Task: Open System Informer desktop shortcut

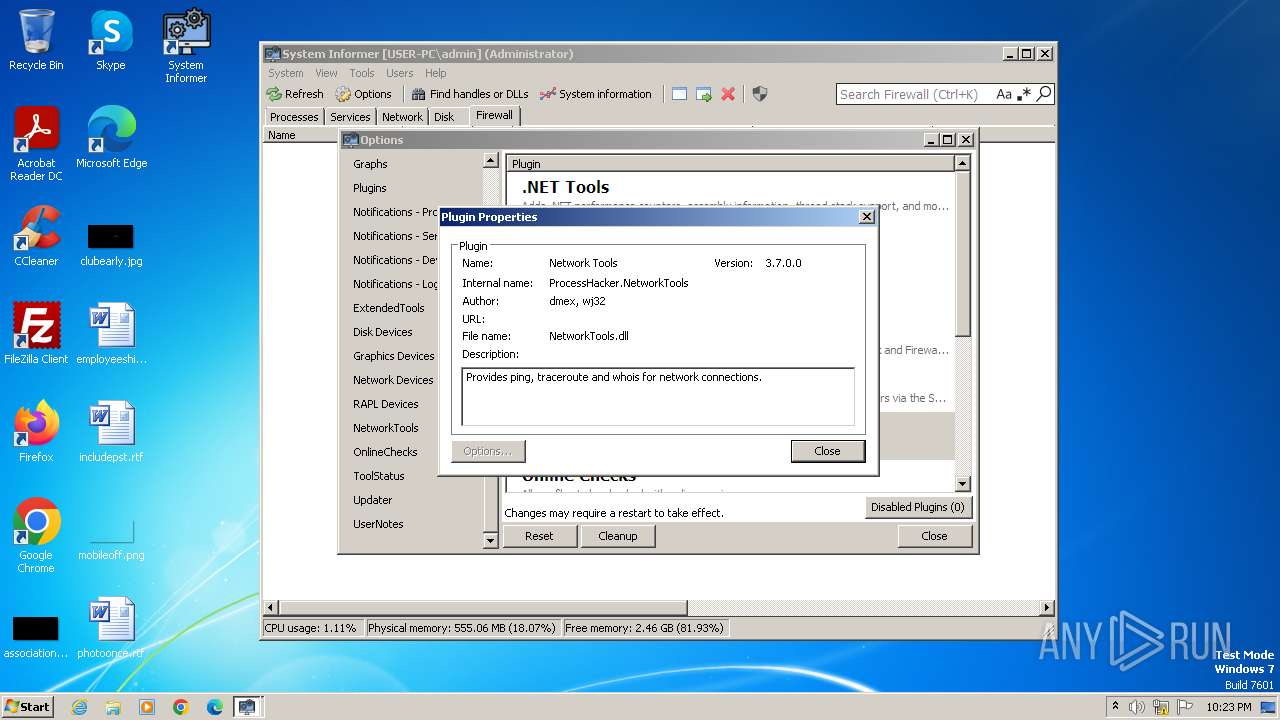Action: click(x=186, y=46)
